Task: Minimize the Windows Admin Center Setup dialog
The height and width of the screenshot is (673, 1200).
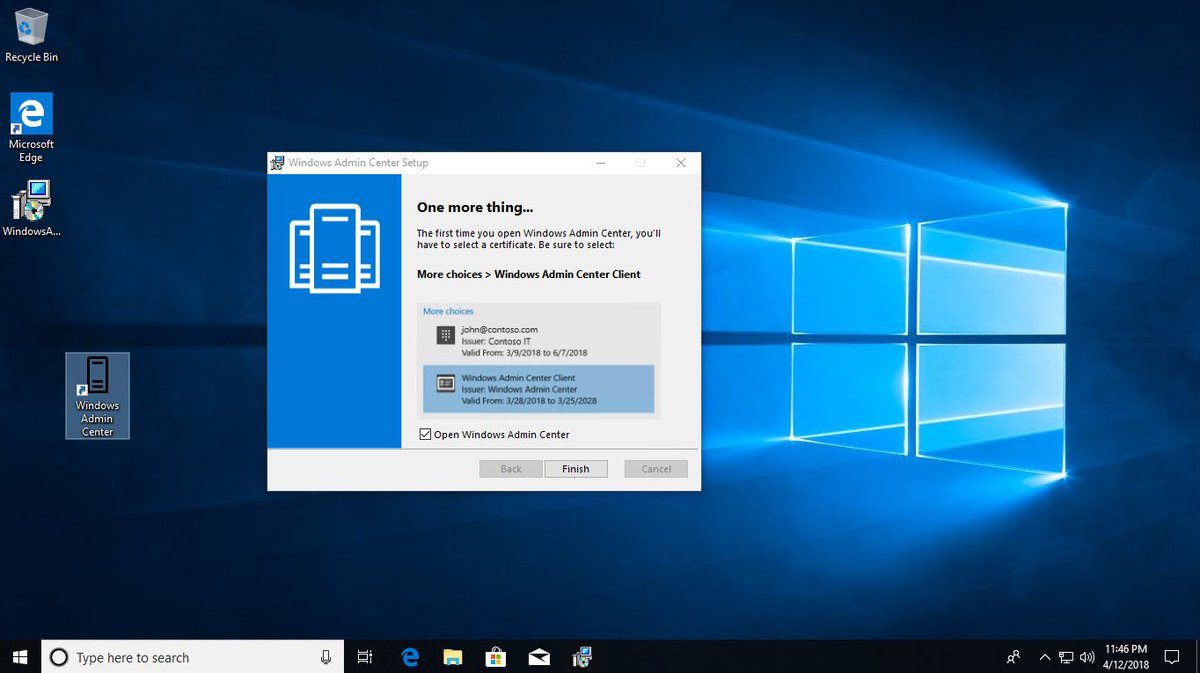Action: point(600,163)
